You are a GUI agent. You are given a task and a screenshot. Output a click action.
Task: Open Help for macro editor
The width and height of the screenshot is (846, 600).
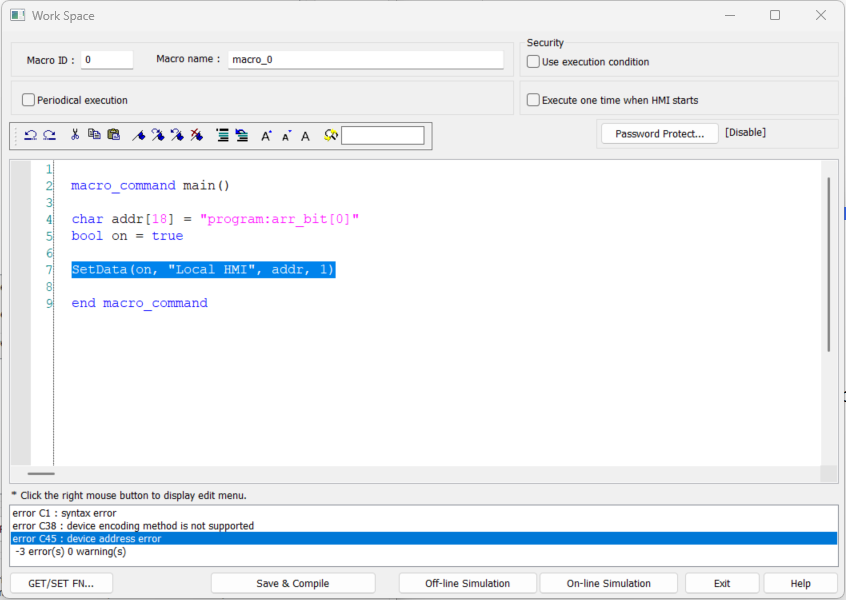click(x=801, y=583)
